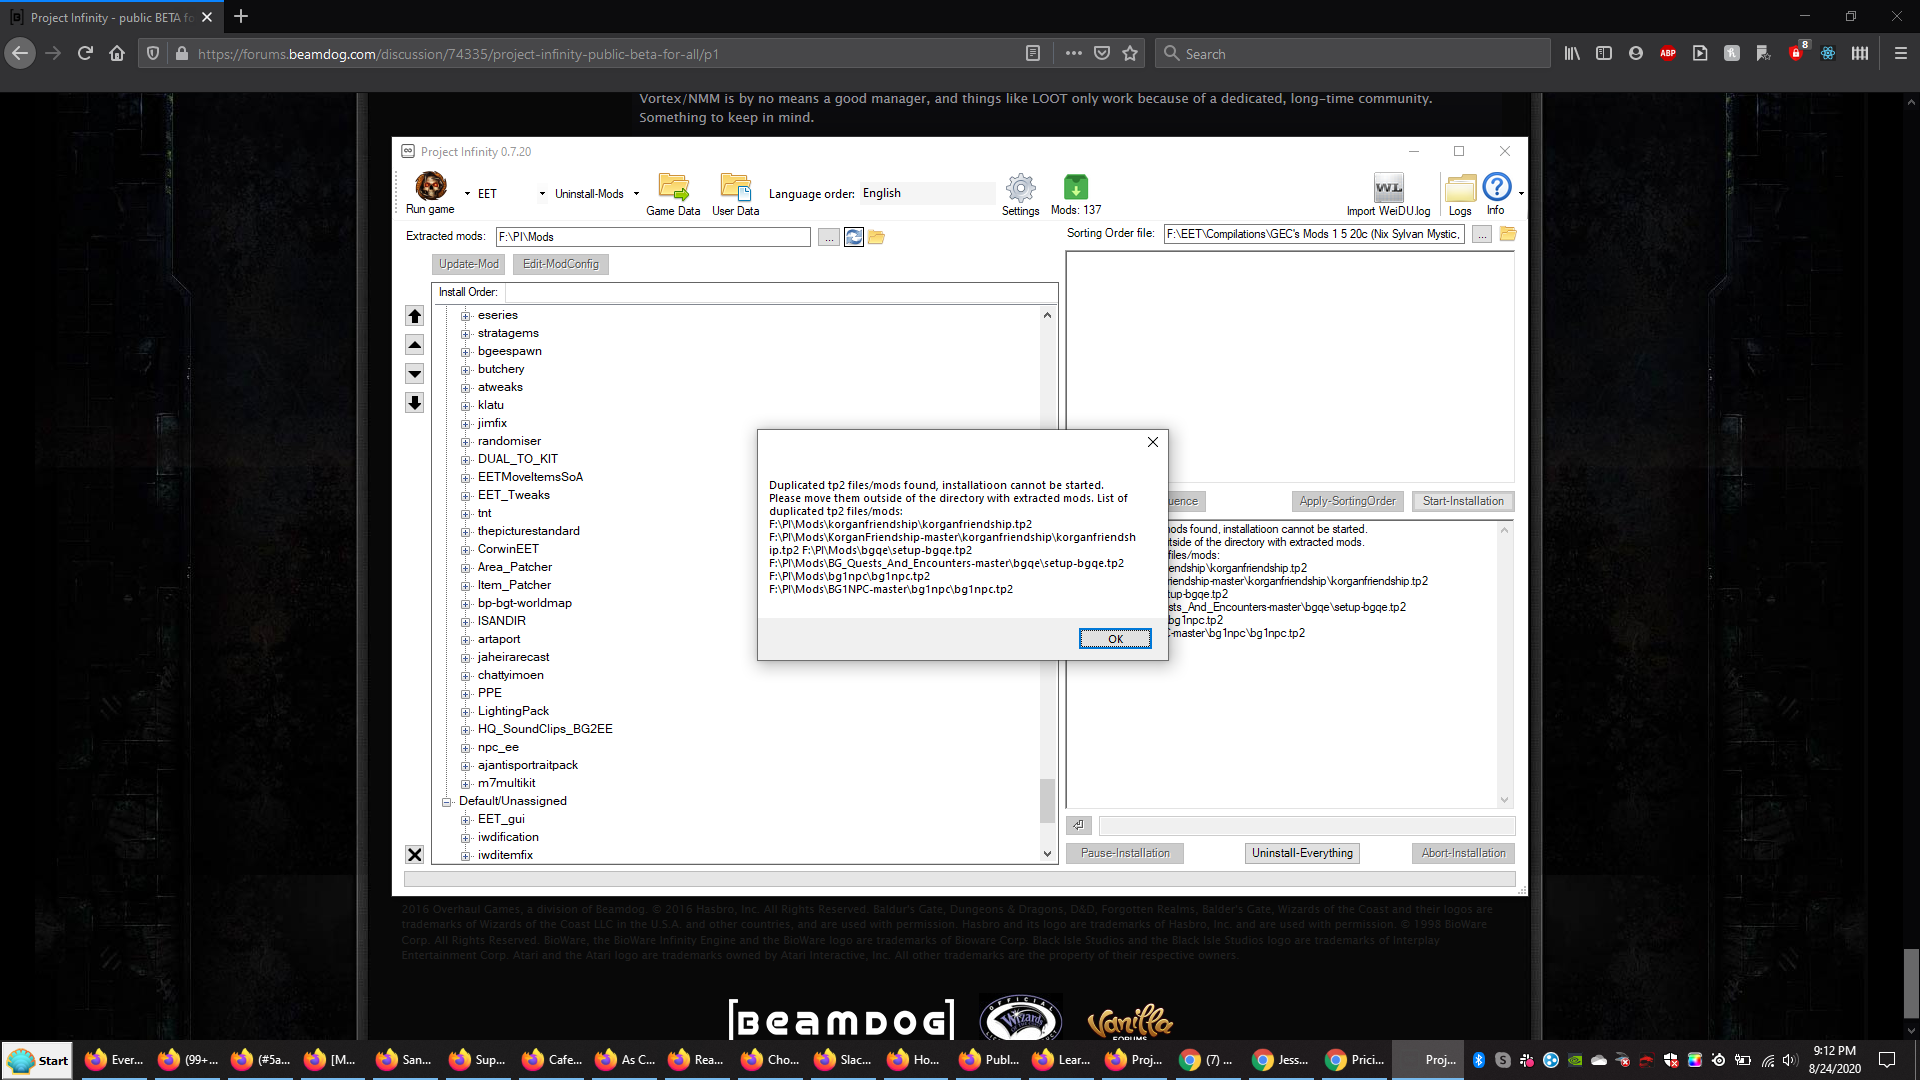Image resolution: width=1920 pixels, height=1080 pixels.
Task: Click the X remove mod icon
Action: point(415,855)
